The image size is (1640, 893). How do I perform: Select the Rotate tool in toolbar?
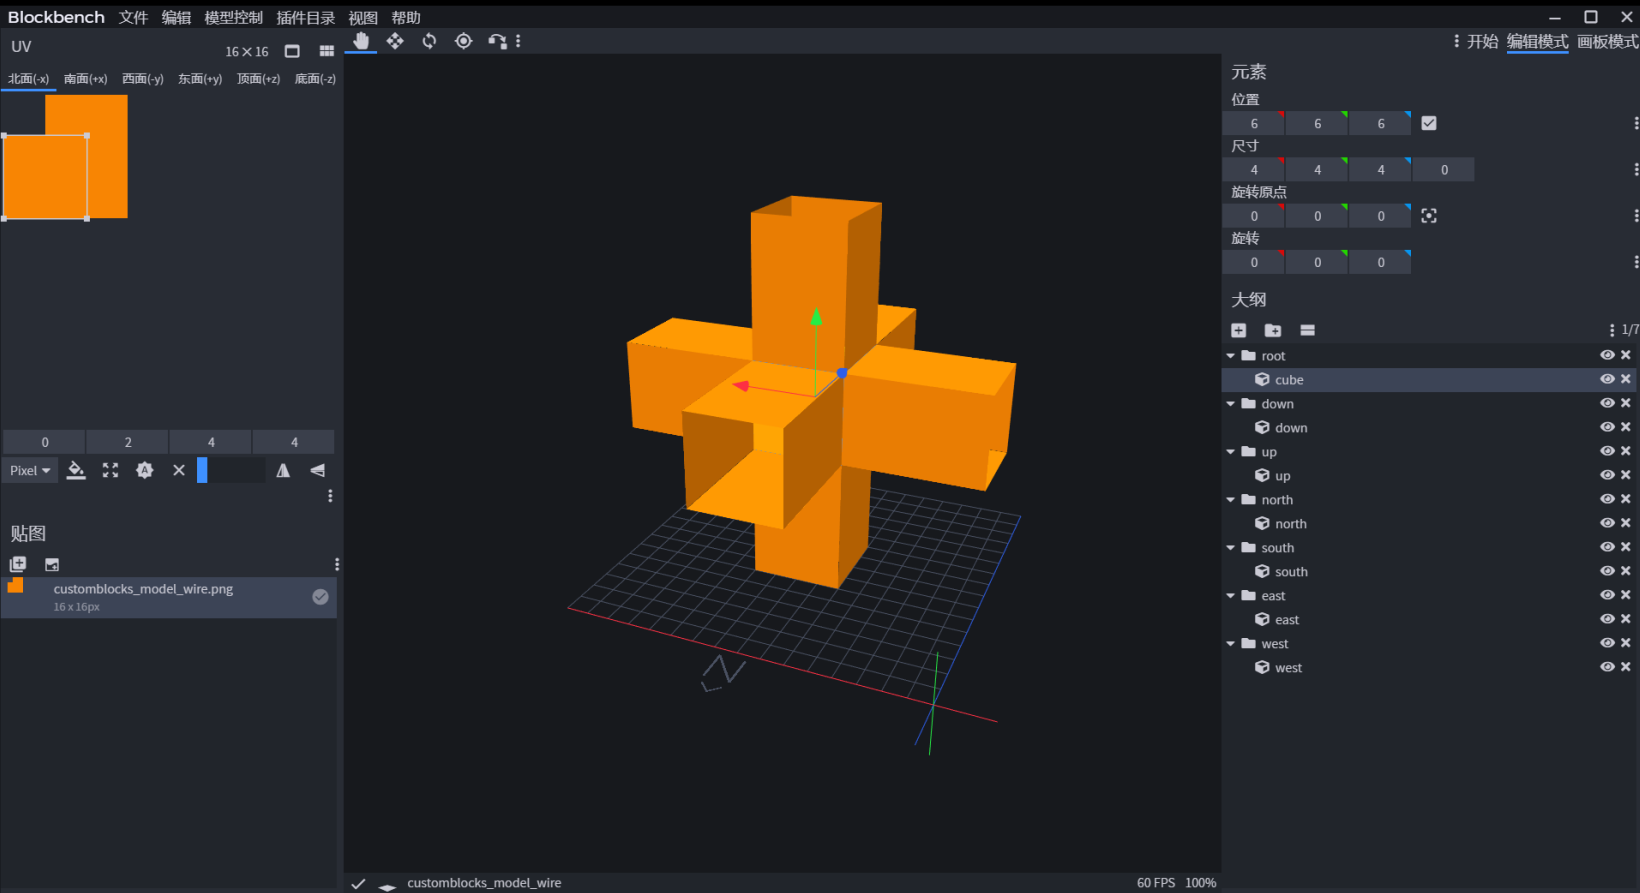429,41
